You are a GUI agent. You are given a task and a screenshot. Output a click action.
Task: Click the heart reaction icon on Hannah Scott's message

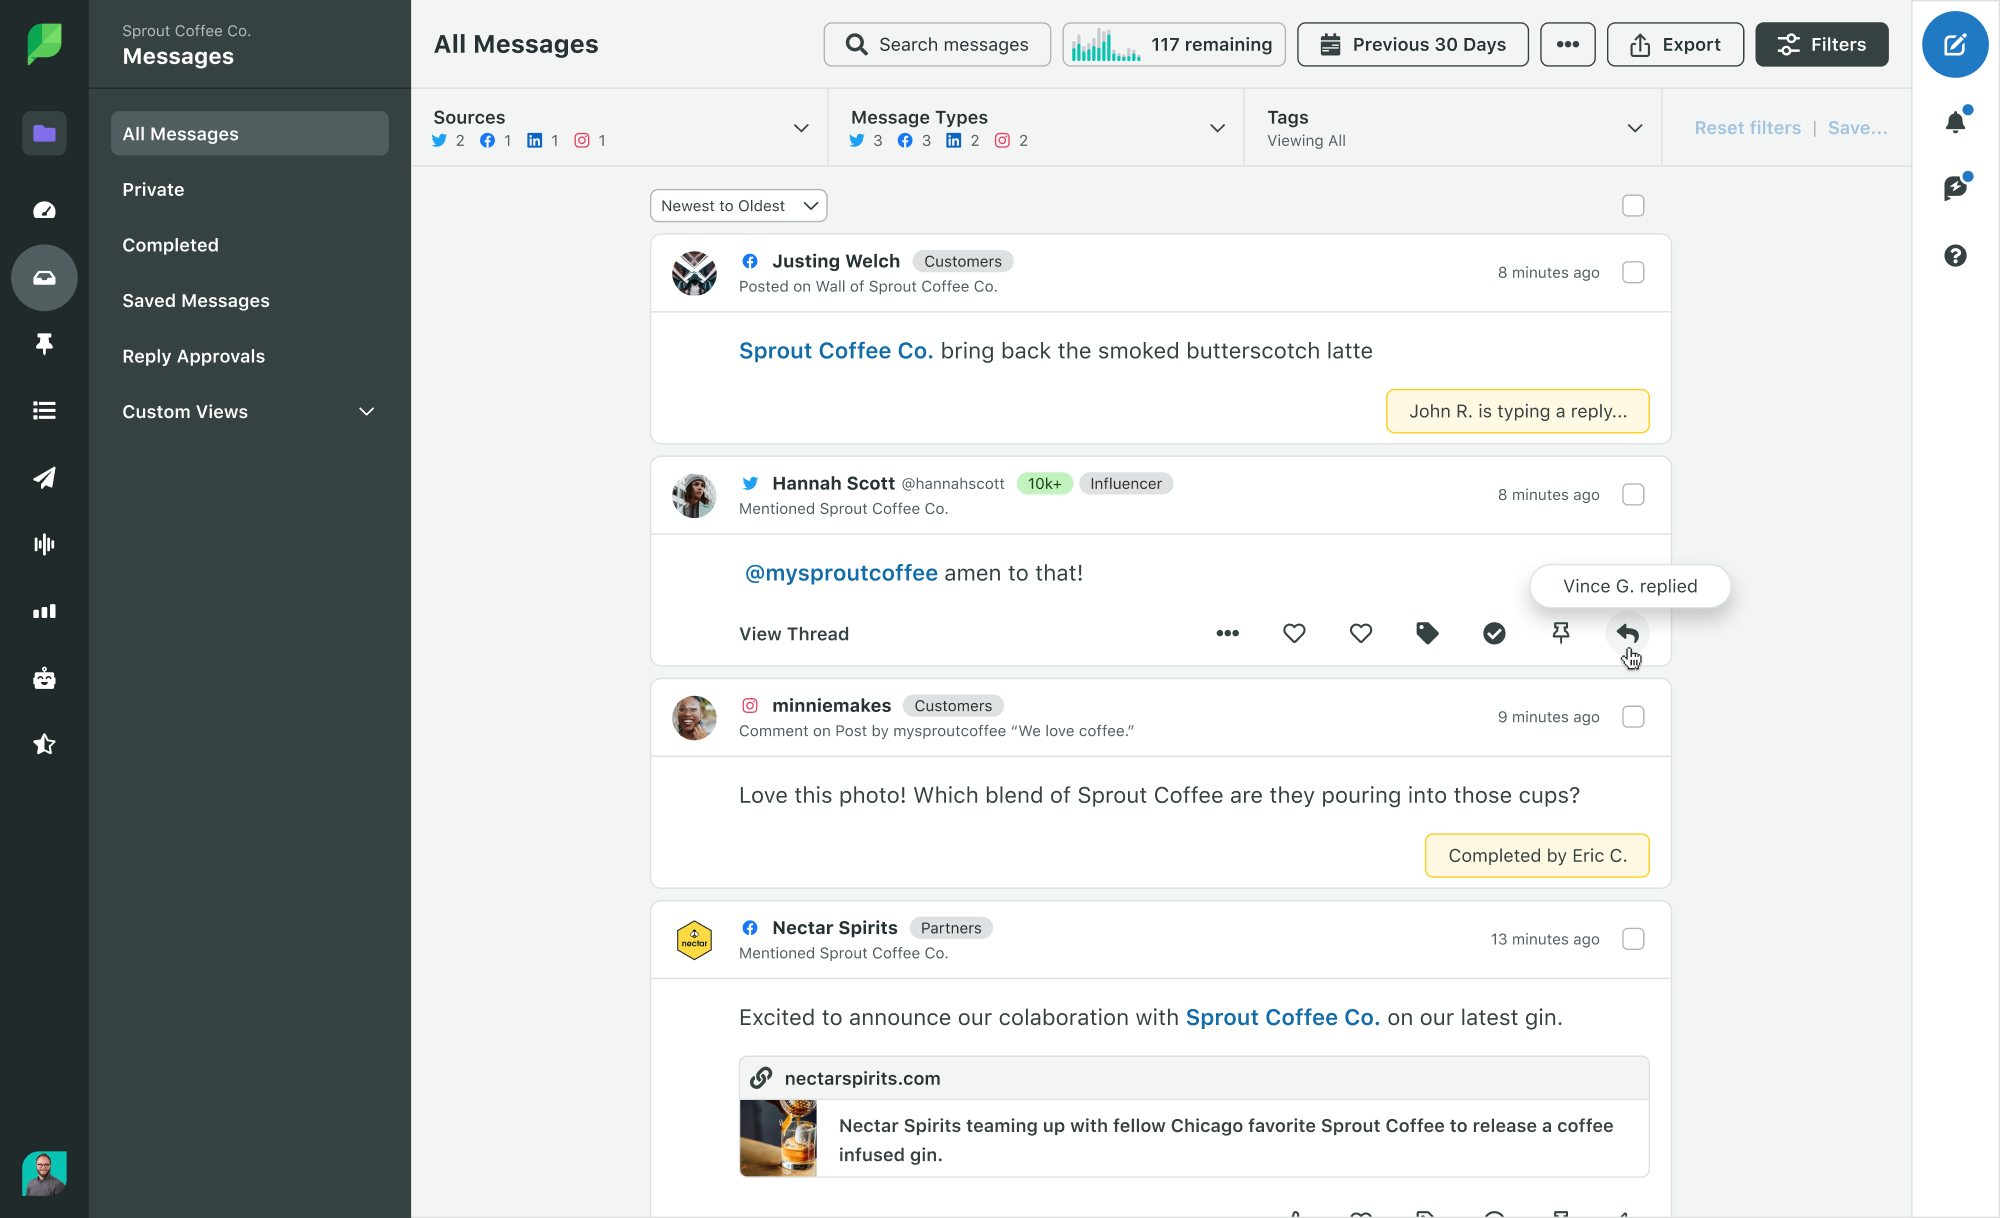1293,633
